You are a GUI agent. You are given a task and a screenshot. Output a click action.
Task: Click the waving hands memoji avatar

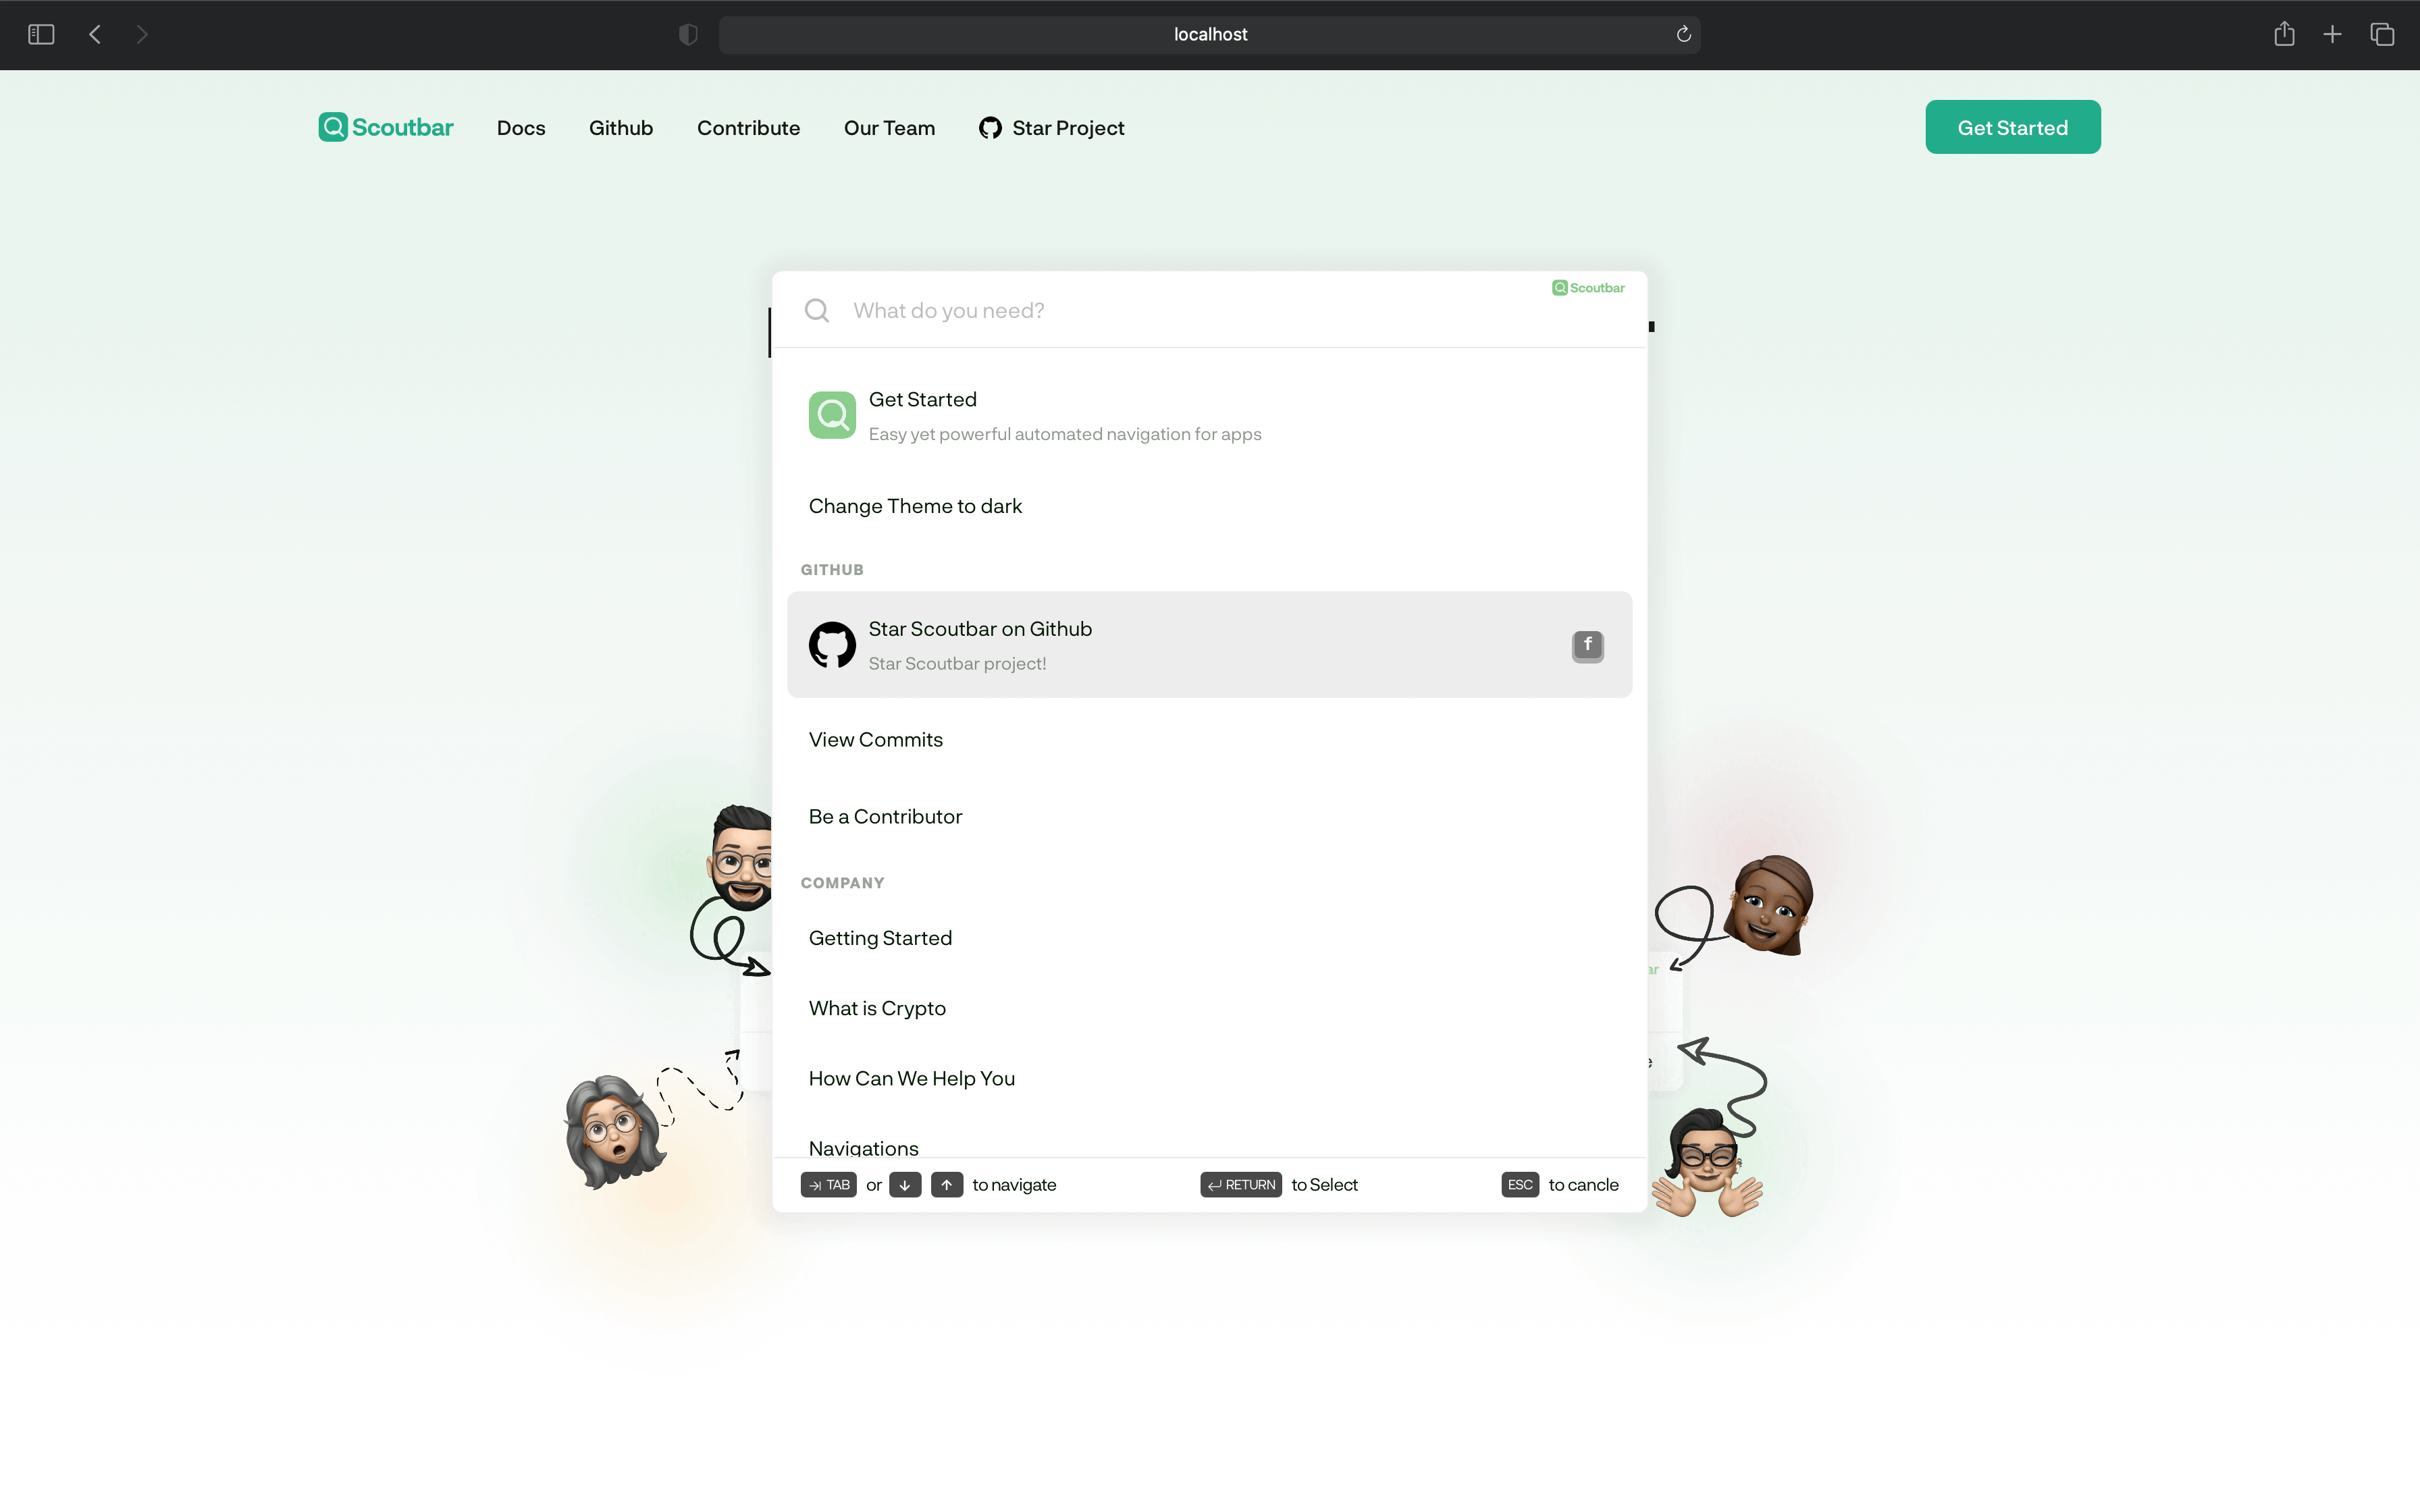(x=1708, y=1163)
